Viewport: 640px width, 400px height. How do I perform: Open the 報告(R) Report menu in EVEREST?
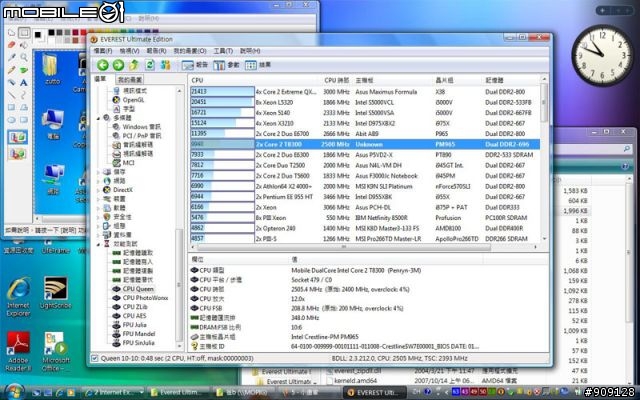tap(156, 51)
